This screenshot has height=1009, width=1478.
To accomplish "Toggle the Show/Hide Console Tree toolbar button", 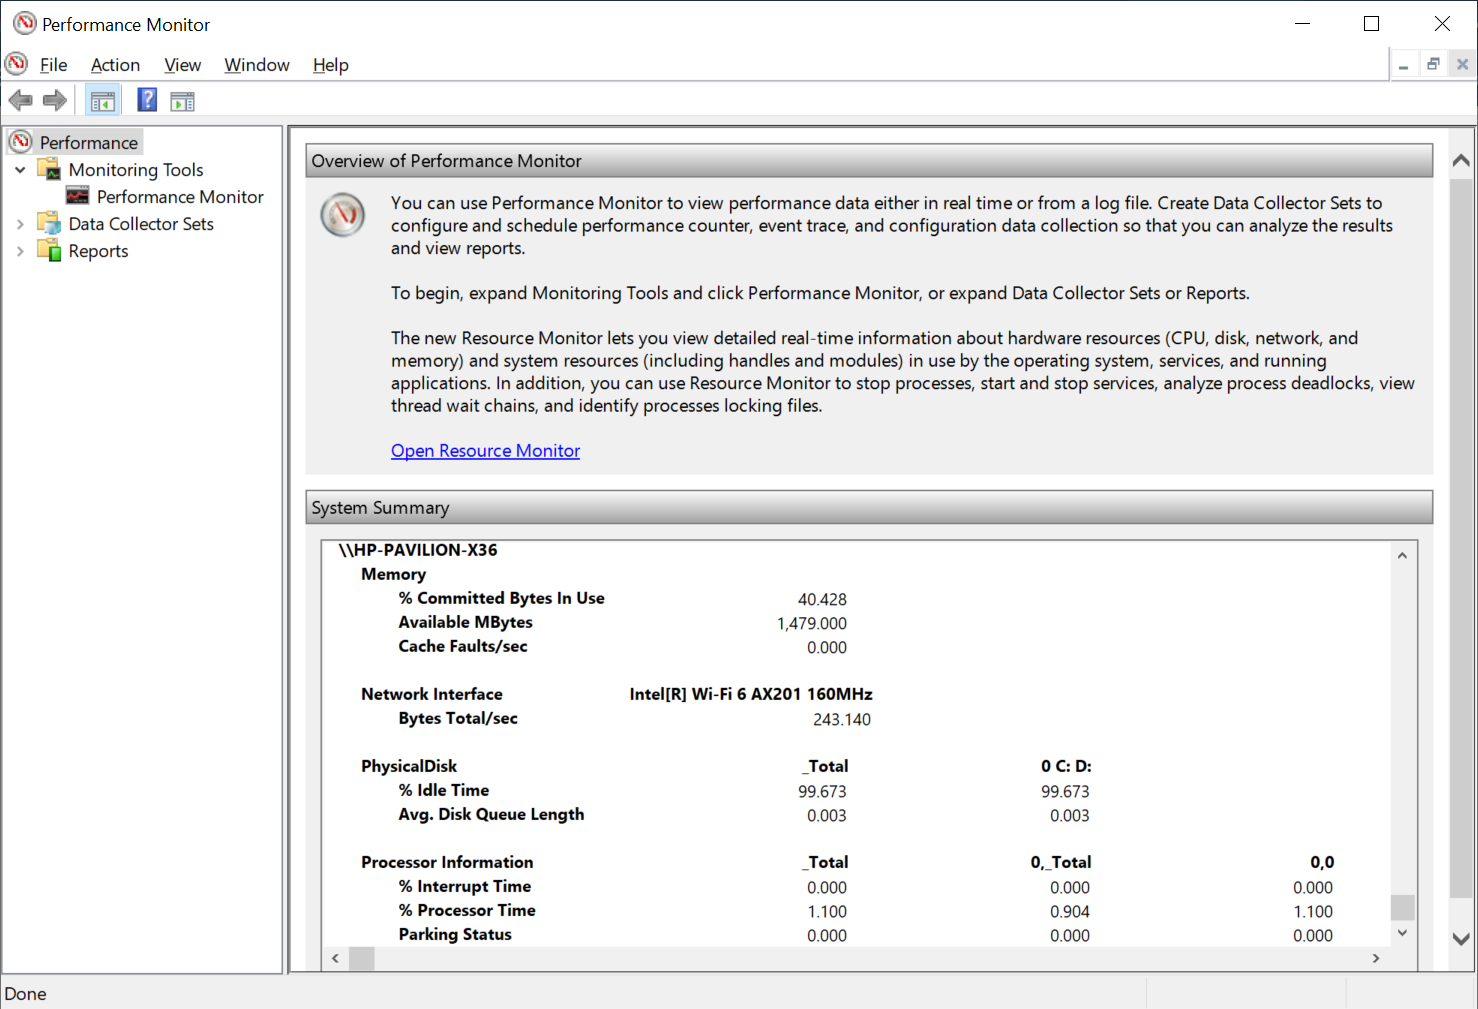I will tap(102, 100).
